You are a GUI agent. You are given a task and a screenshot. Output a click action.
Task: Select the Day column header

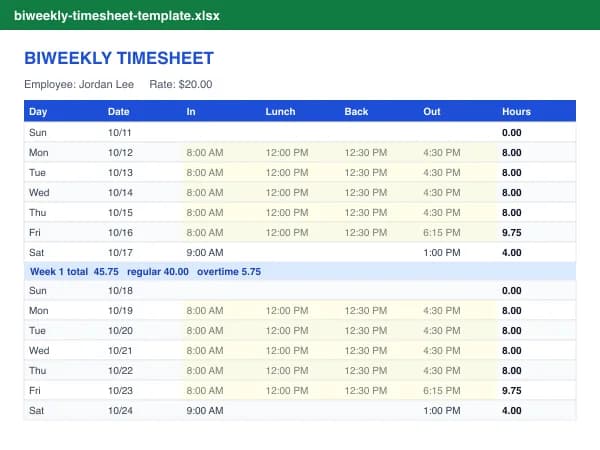point(38,111)
